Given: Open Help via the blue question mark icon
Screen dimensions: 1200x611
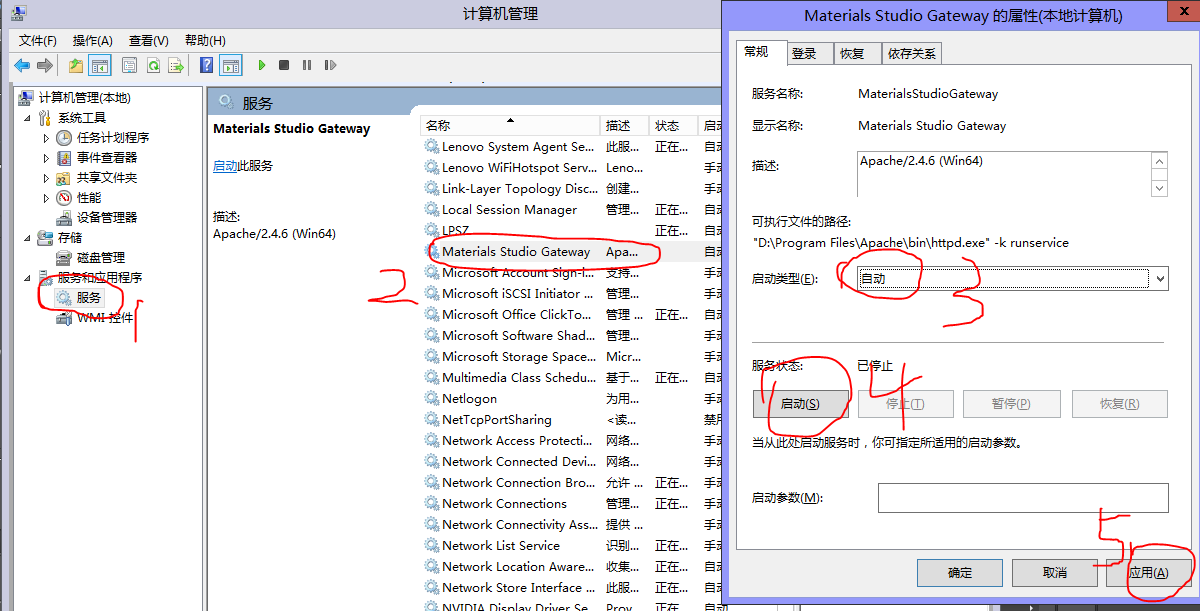Looking at the screenshot, I should click(206, 65).
